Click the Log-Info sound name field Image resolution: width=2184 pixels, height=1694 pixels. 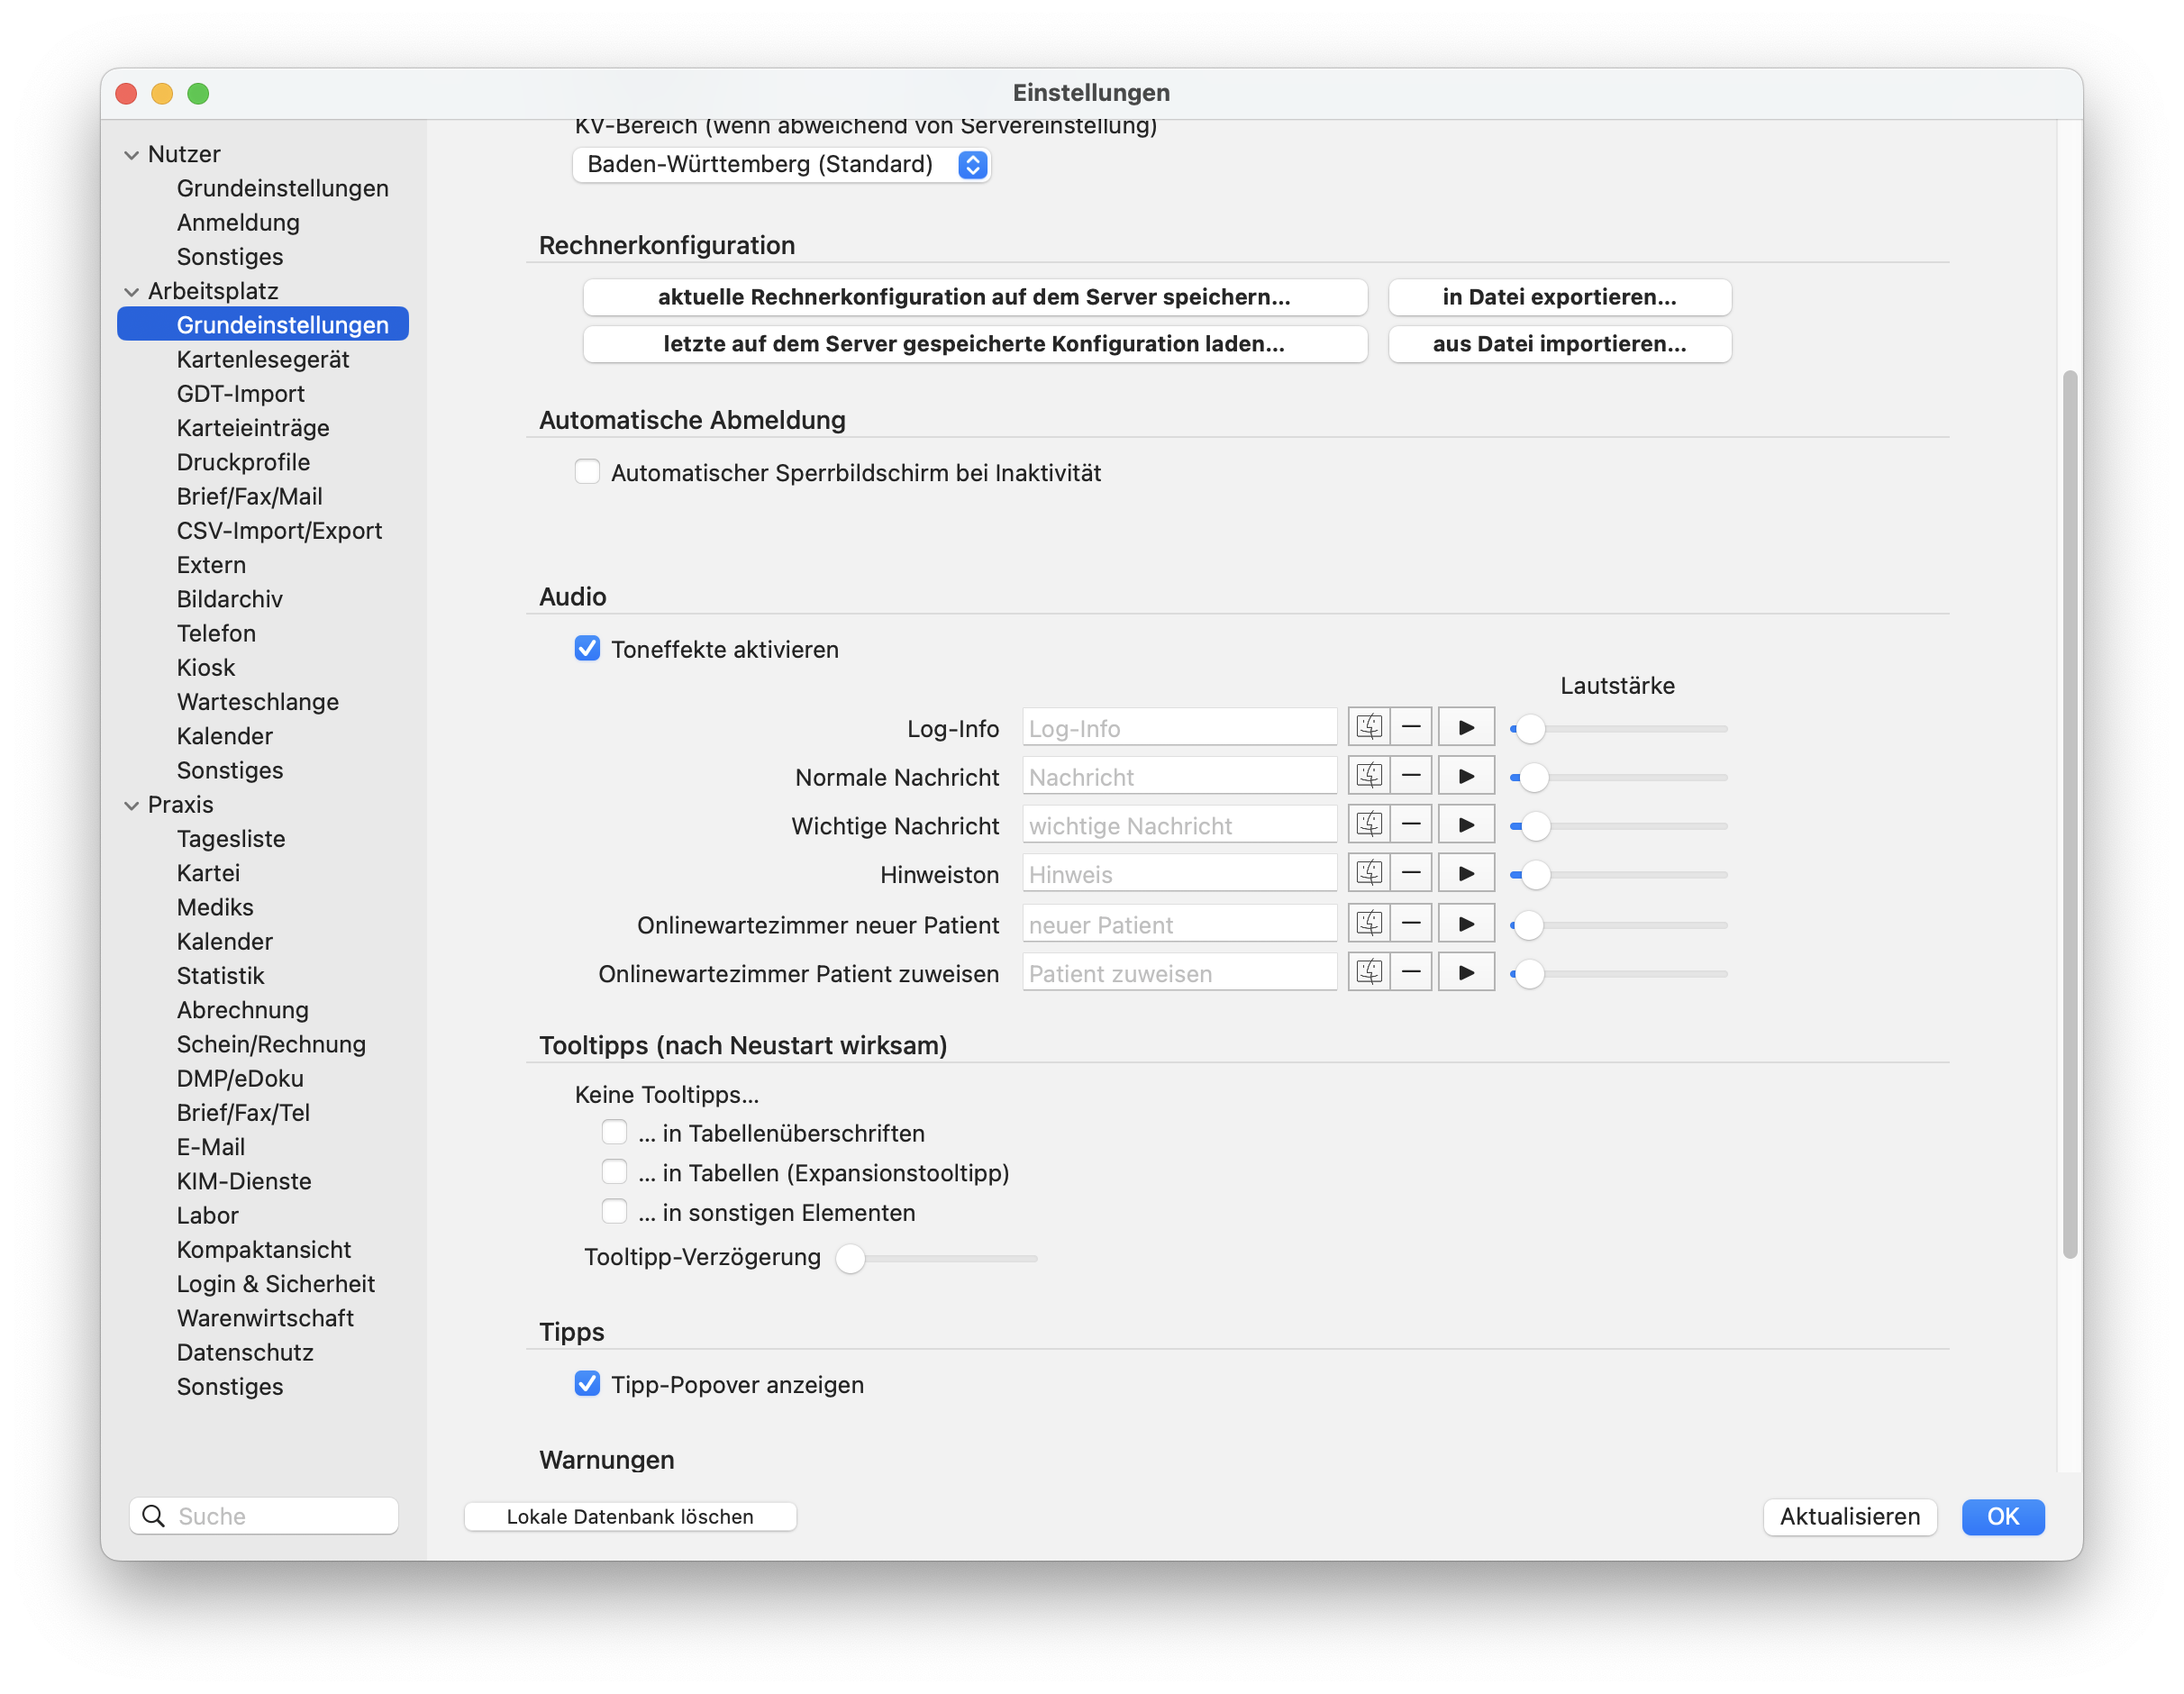(x=1179, y=728)
